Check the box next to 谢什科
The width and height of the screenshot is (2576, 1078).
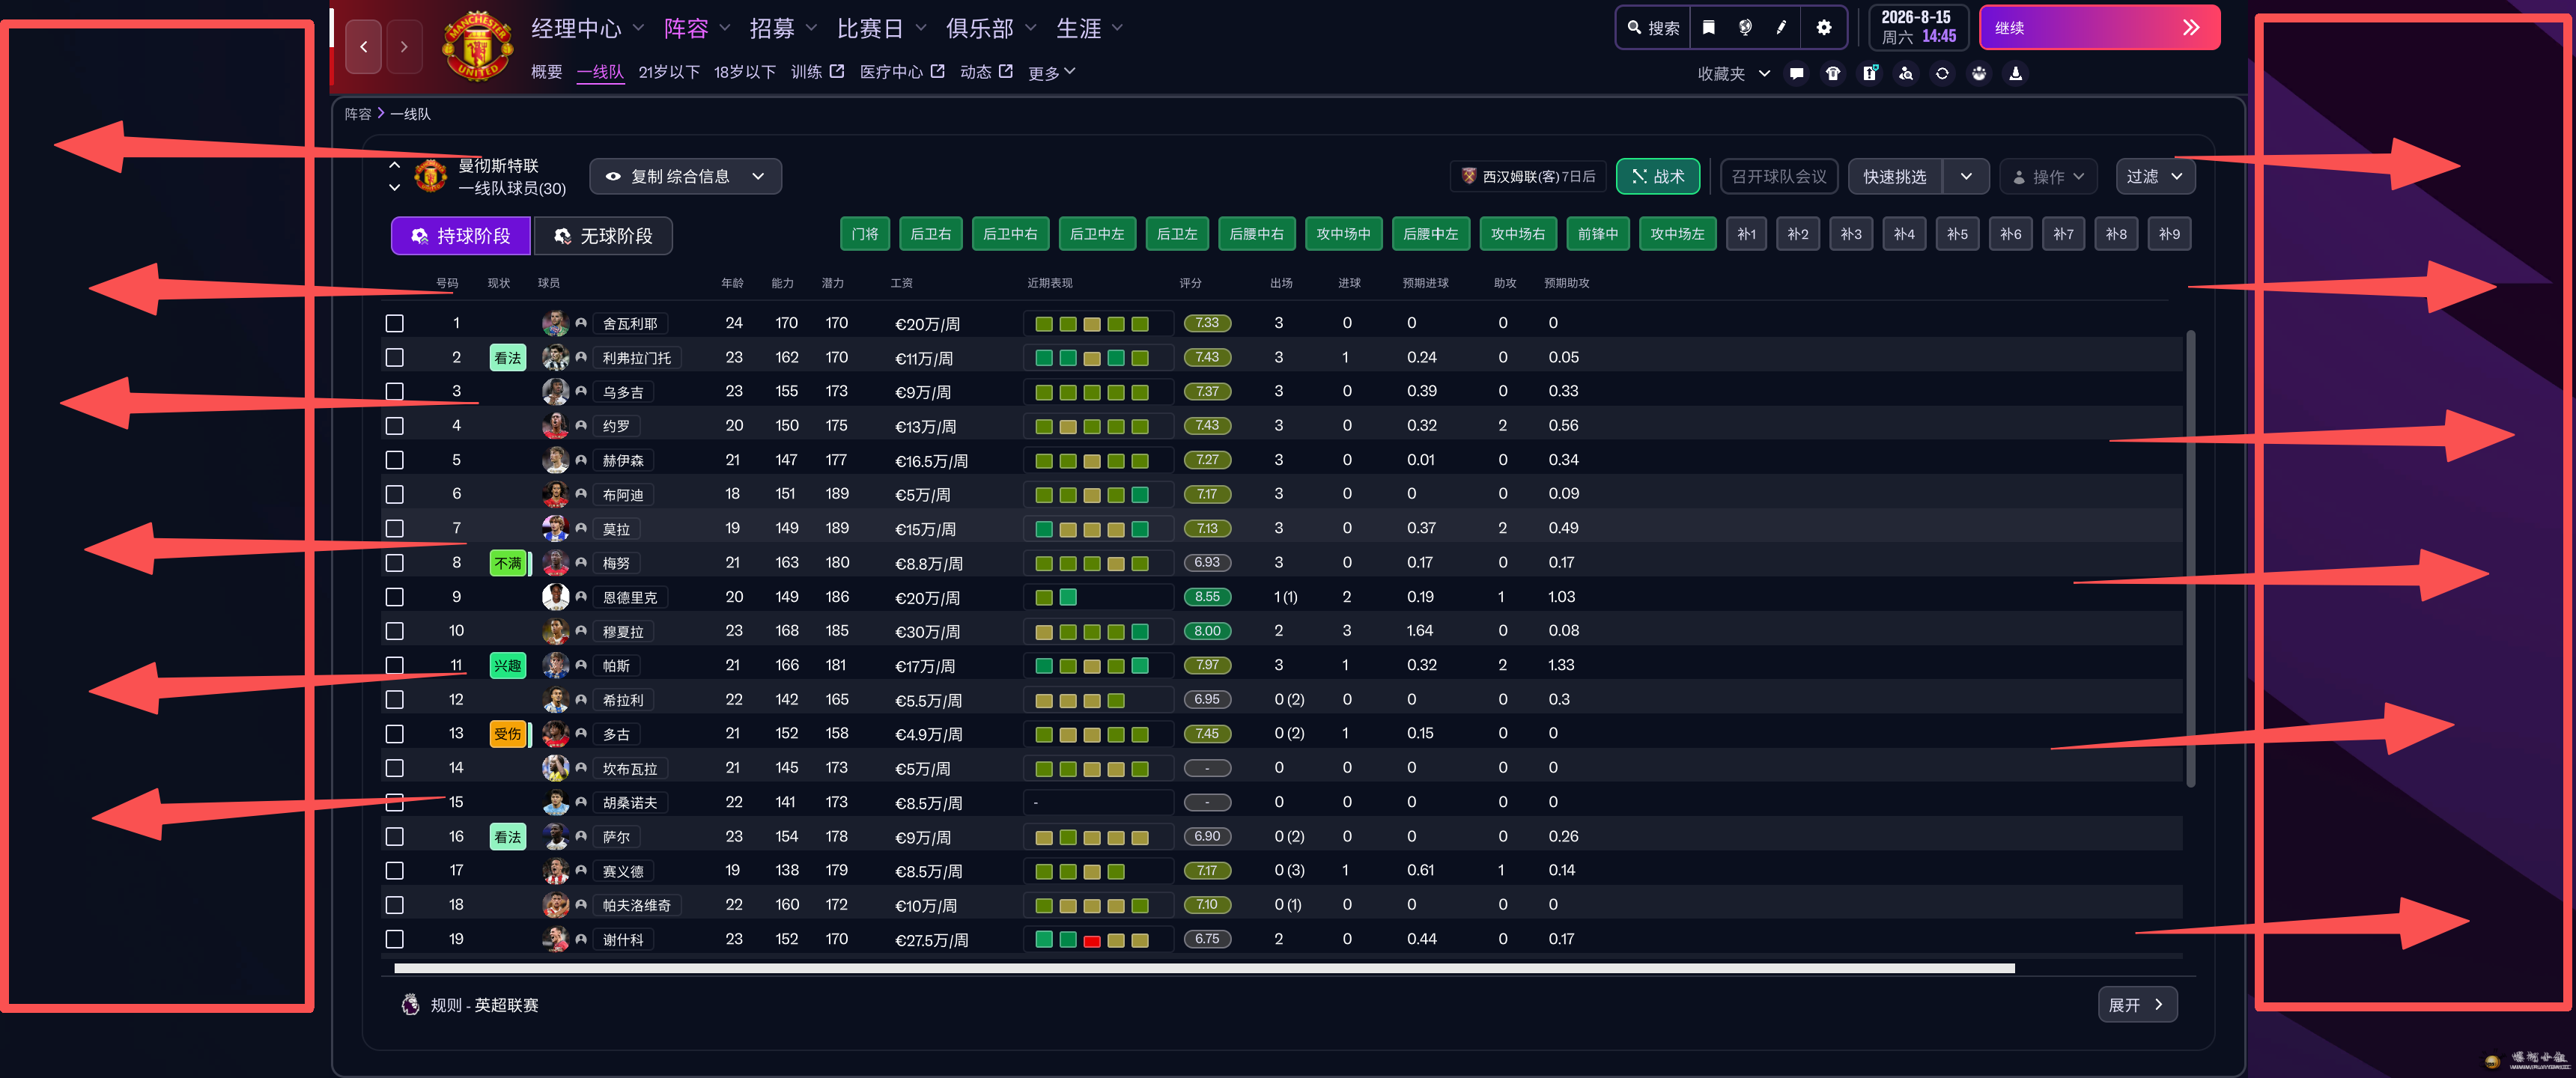click(395, 939)
